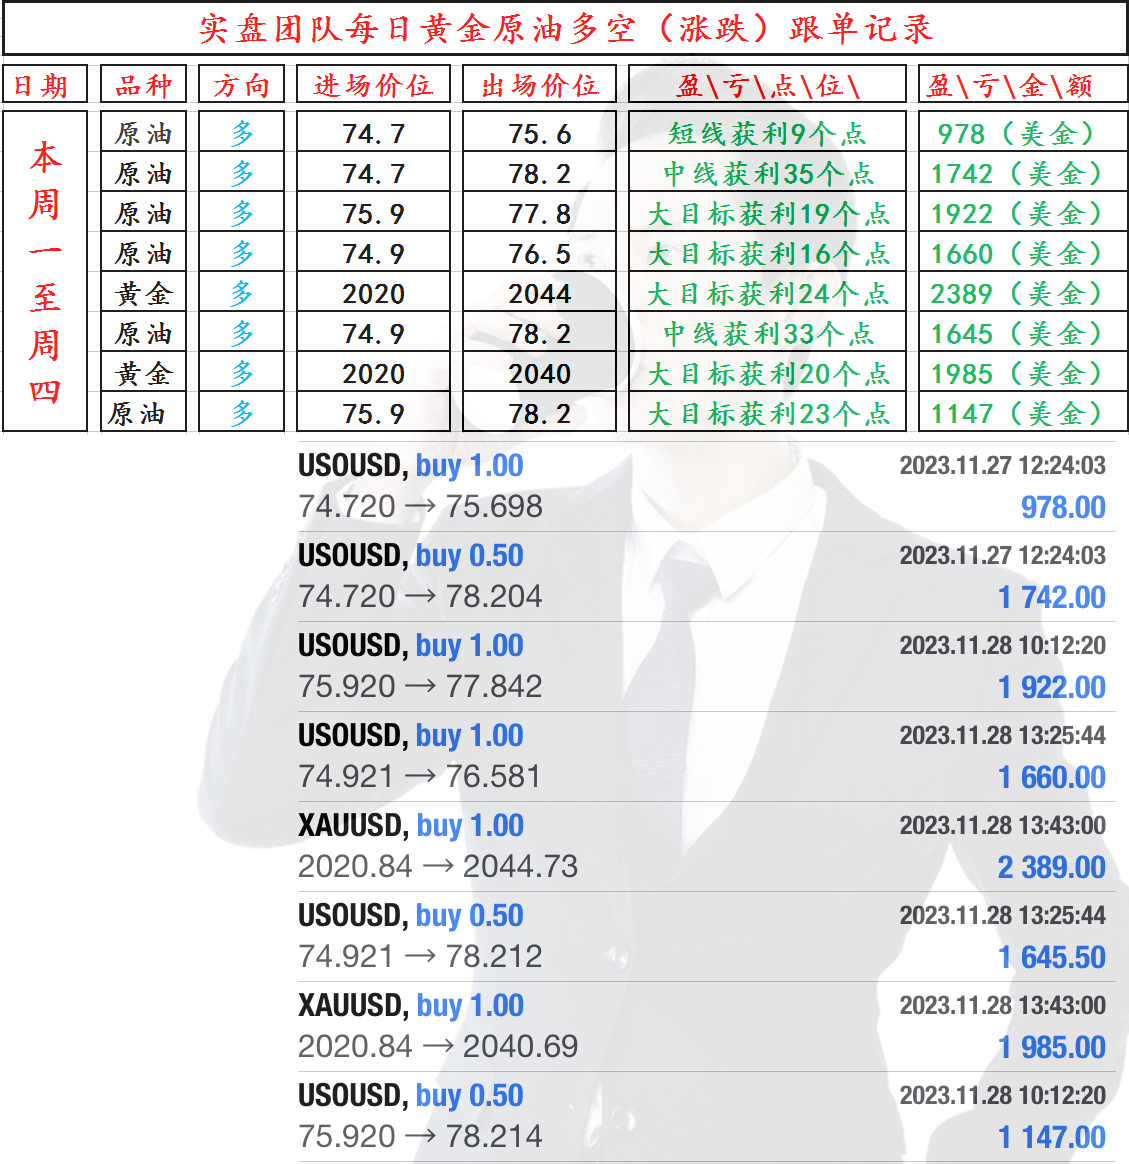Open the trade priced 75.920 → 77.842
Image resolution: width=1129 pixels, height=1164 pixels.
tap(706, 666)
